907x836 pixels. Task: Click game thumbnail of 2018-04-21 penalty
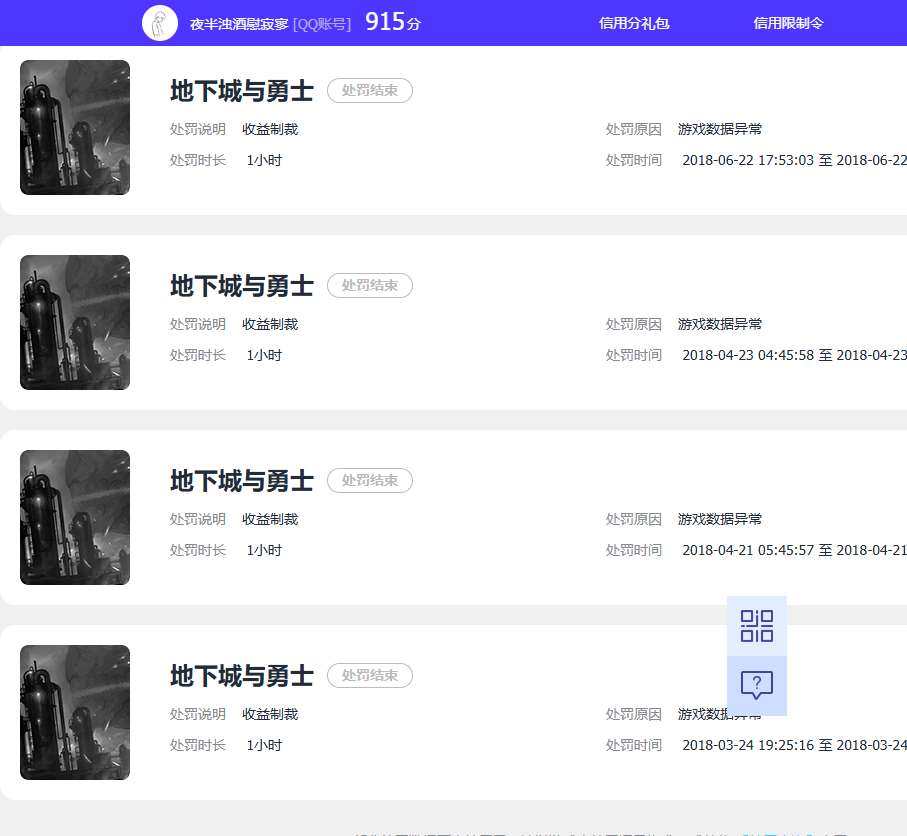click(x=75, y=517)
